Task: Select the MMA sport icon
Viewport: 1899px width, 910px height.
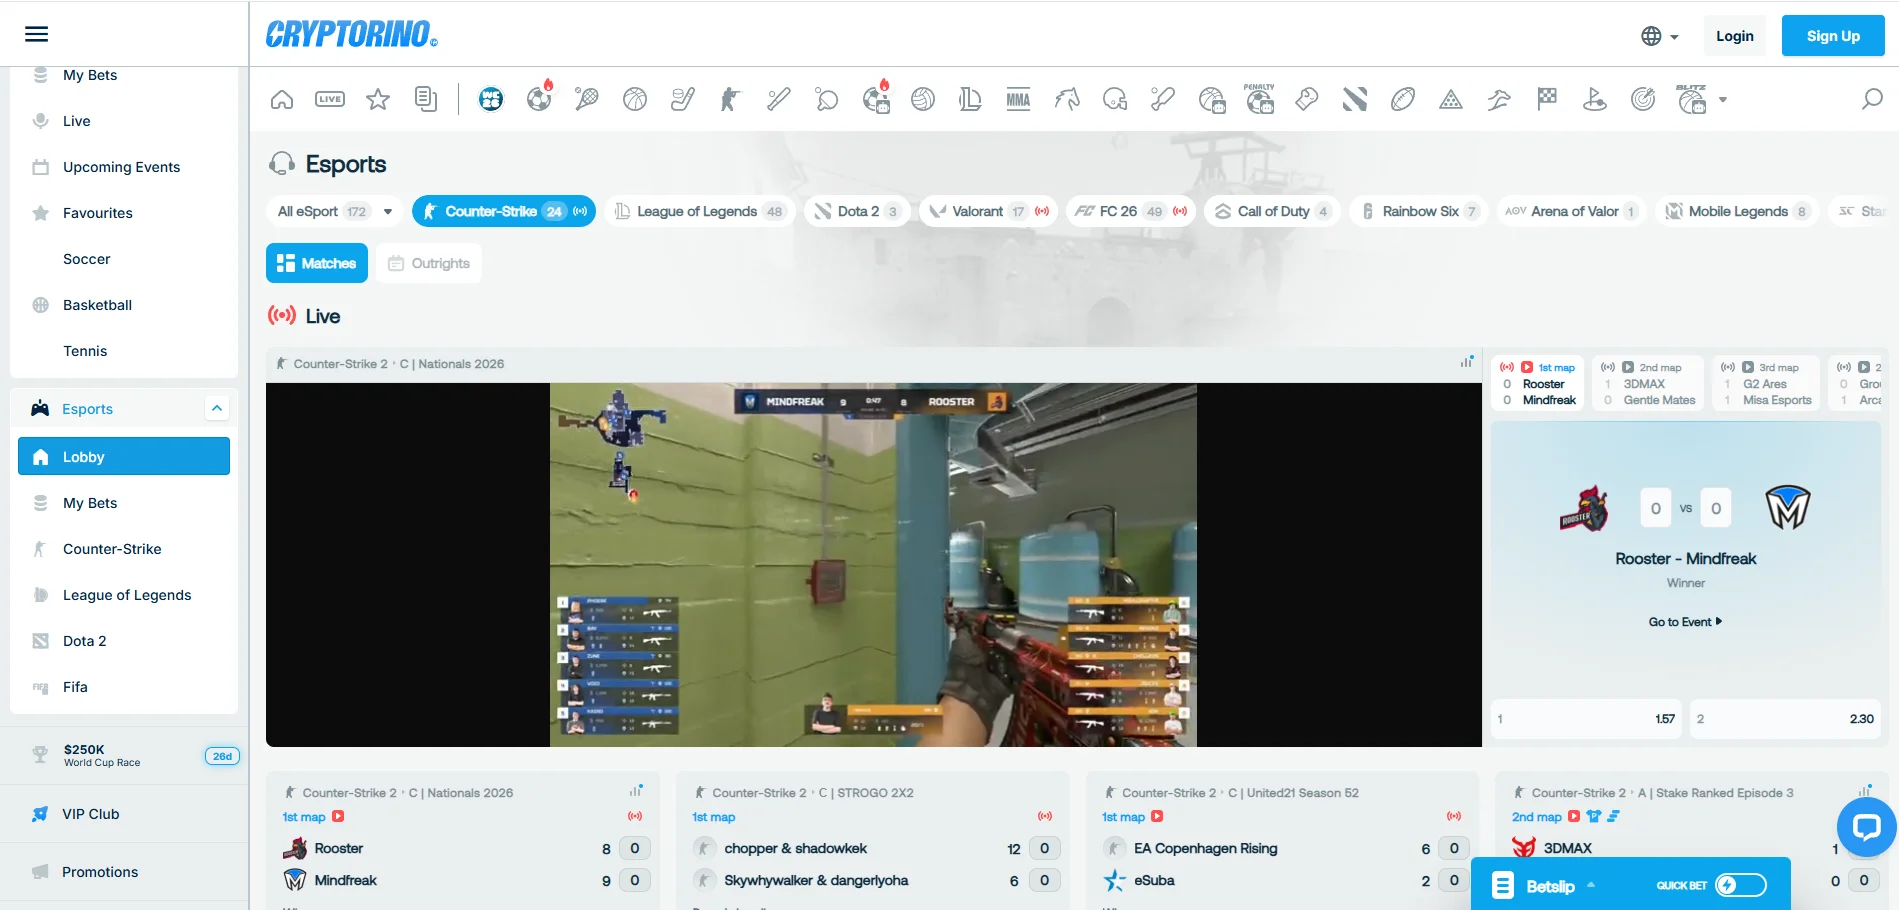Action: point(1018,99)
